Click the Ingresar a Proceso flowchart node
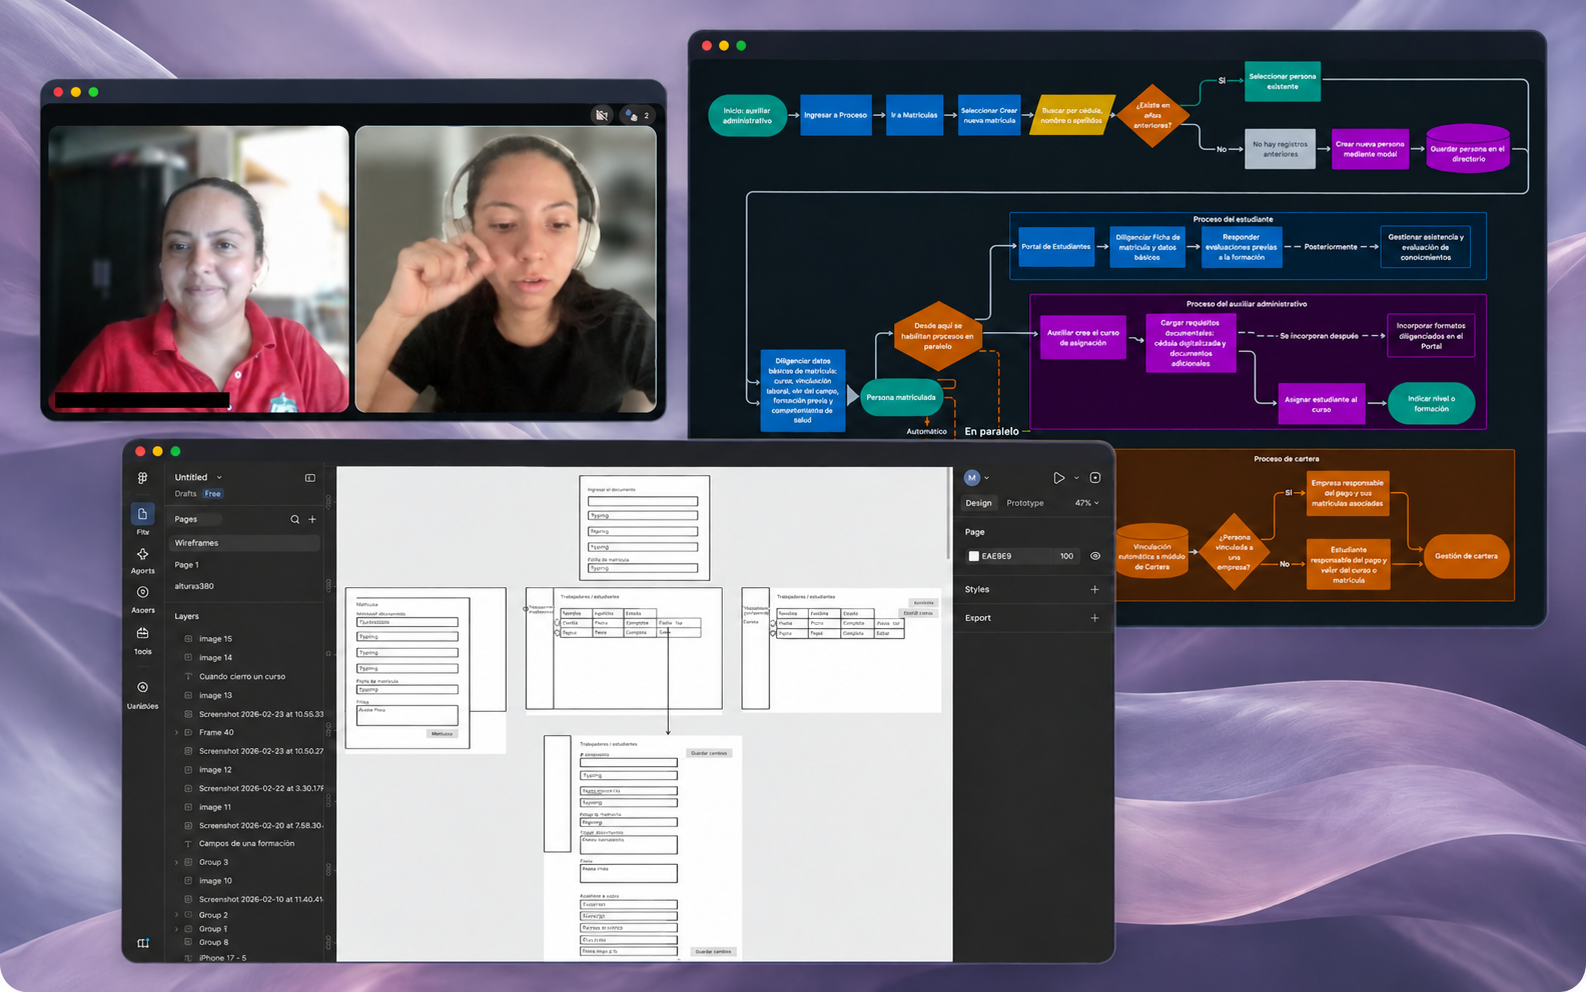 [x=836, y=115]
